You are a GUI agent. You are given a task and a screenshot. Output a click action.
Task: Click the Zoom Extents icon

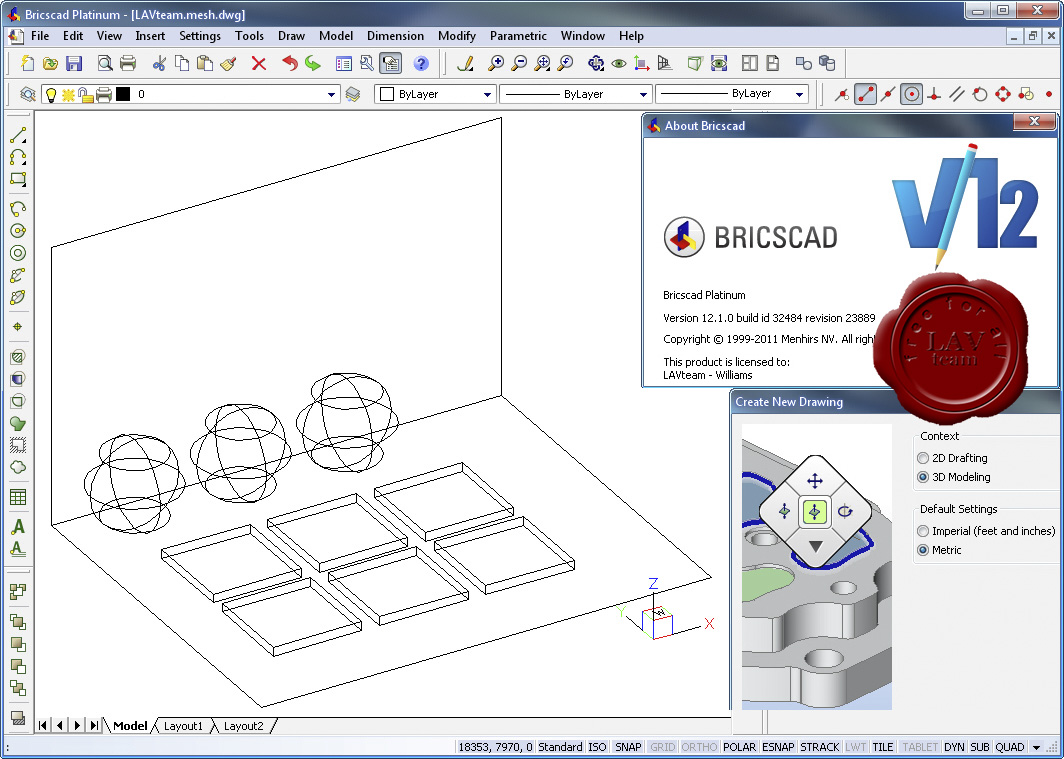coord(542,63)
